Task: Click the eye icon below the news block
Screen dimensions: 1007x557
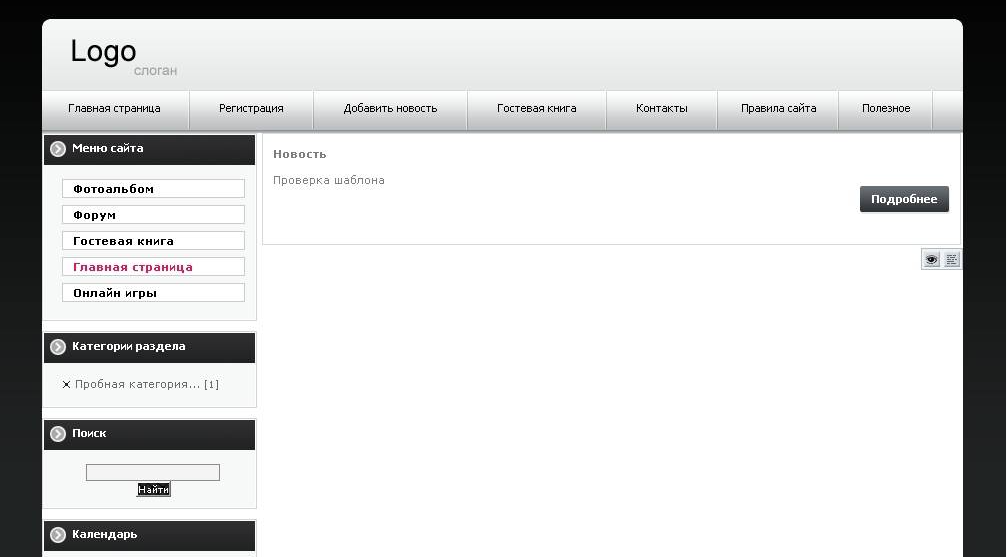Action: coord(931,260)
